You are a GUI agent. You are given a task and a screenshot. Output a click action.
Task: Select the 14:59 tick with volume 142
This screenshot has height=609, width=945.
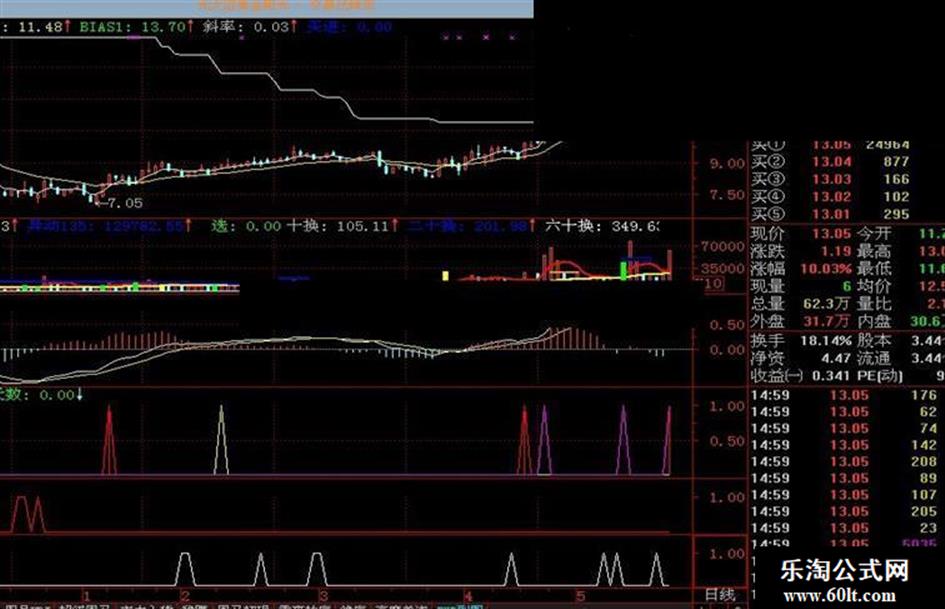[x=844, y=445]
